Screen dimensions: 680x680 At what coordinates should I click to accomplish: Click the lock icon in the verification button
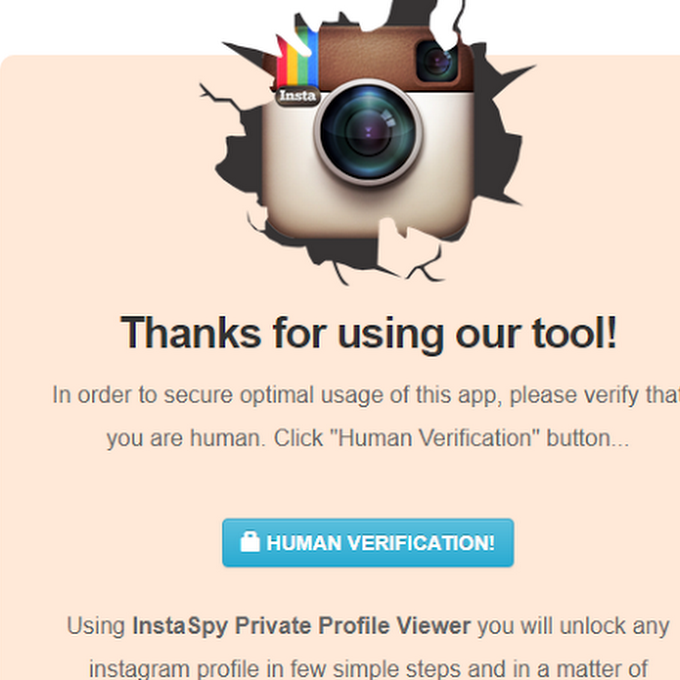click(250, 542)
